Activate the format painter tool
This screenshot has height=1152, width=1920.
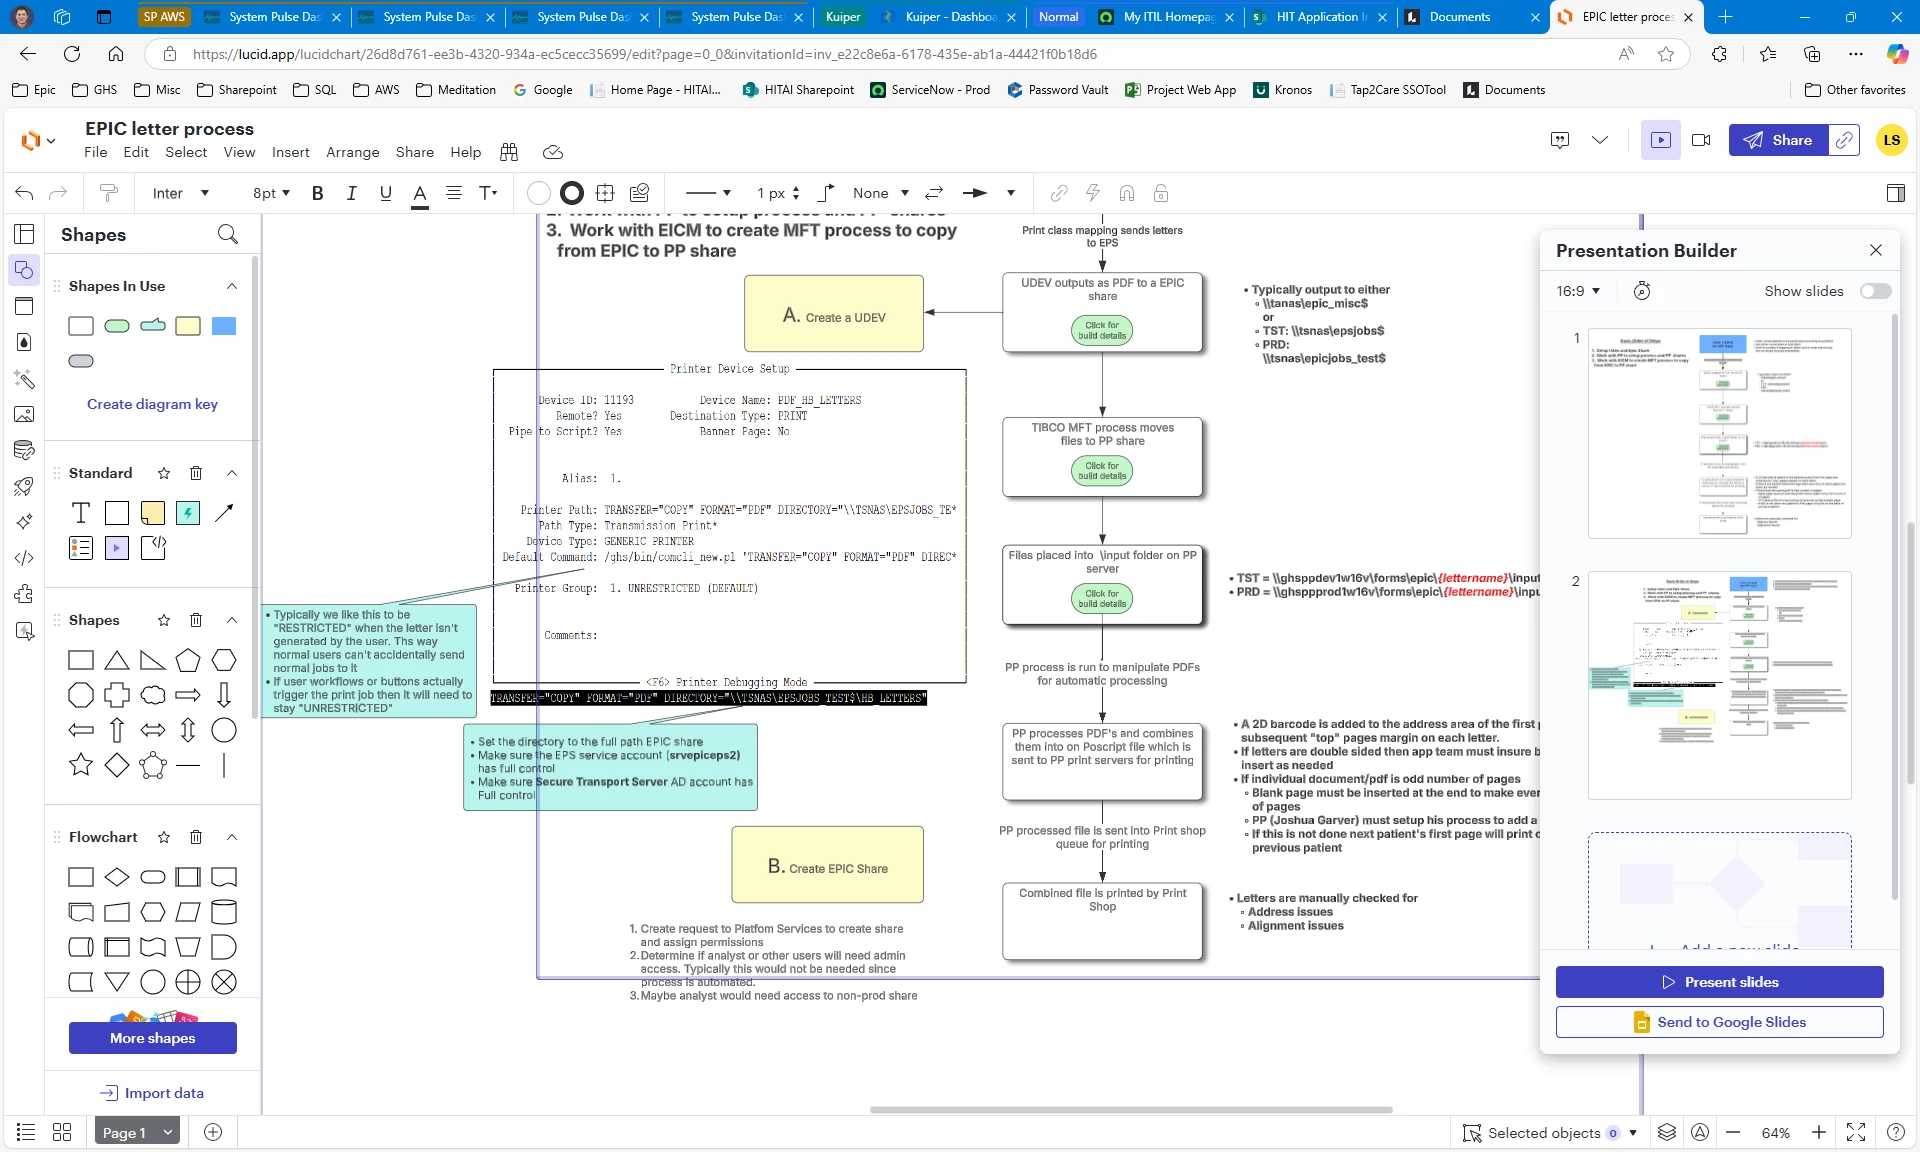tap(108, 193)
